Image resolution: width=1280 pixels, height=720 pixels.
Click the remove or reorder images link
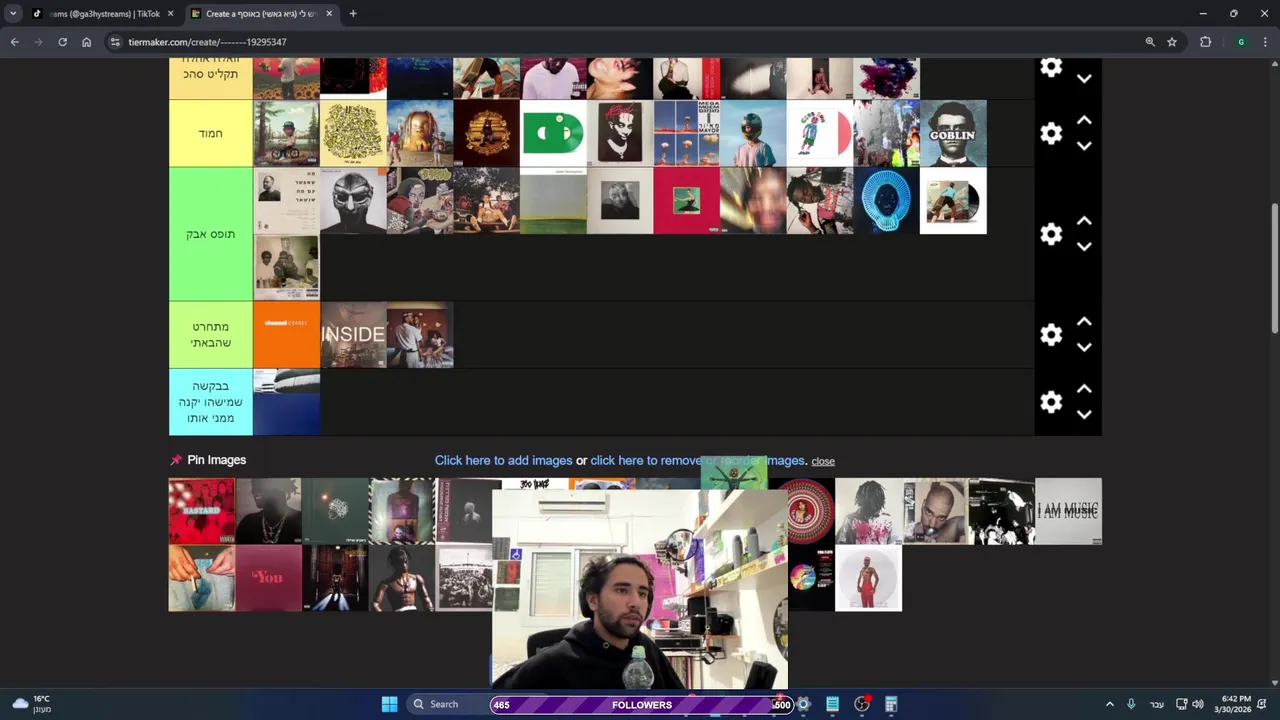click(698, 460)
